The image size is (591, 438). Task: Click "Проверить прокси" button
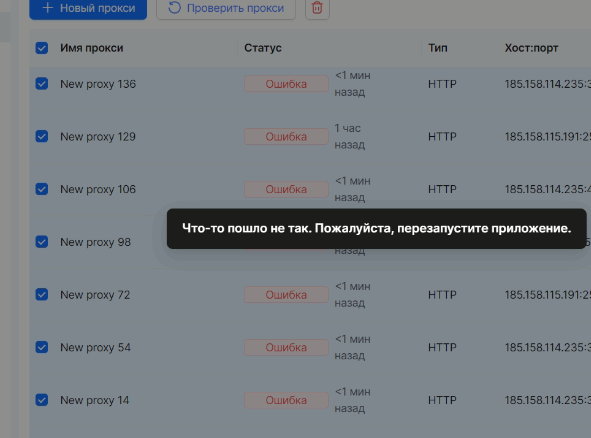(226, 8)
